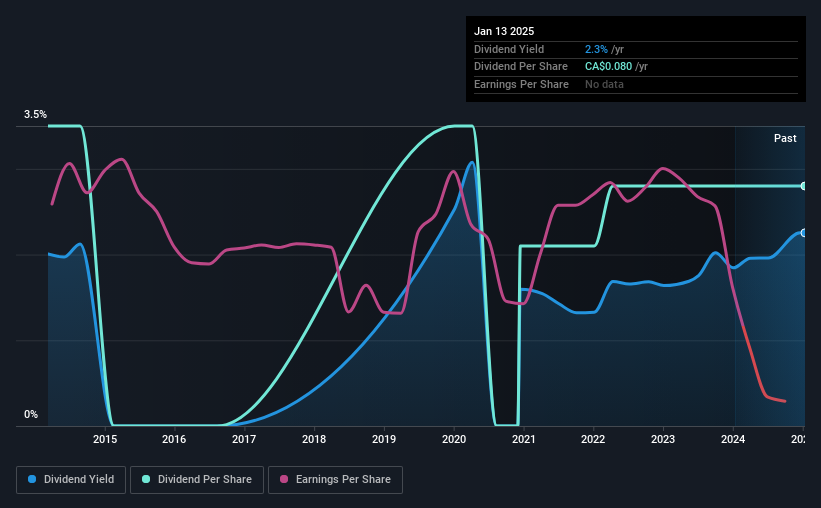The width and height of the screenshot is (821, 508).
Task: Click the 2017 x-axis label
Action: pos(244,439)
